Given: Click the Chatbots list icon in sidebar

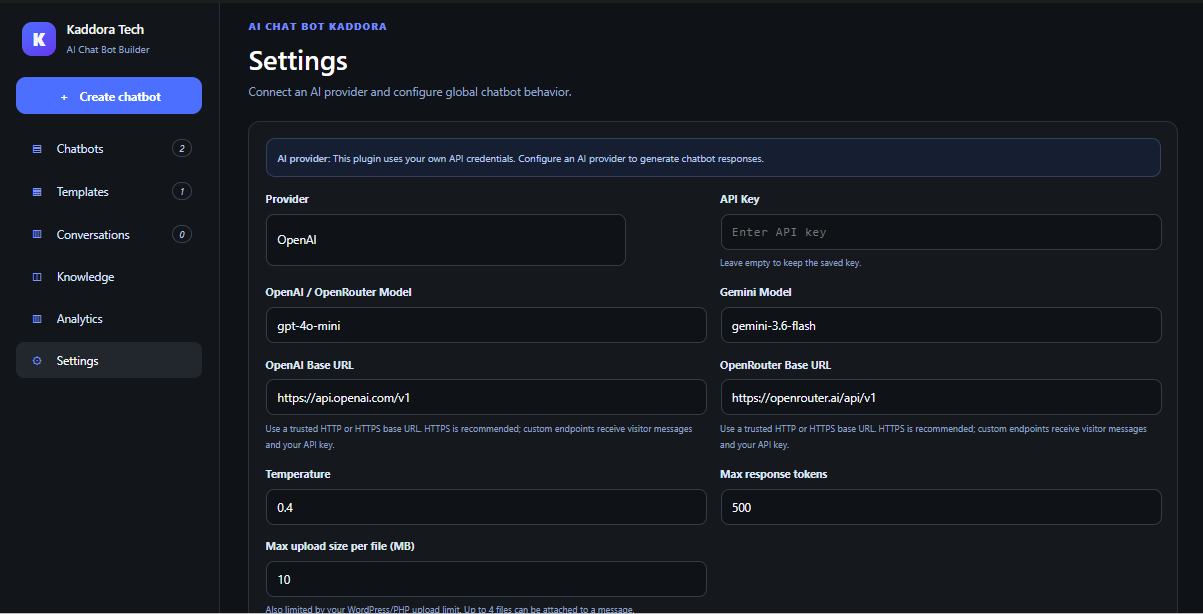Looking at the screenshot, I should (37, 149).
